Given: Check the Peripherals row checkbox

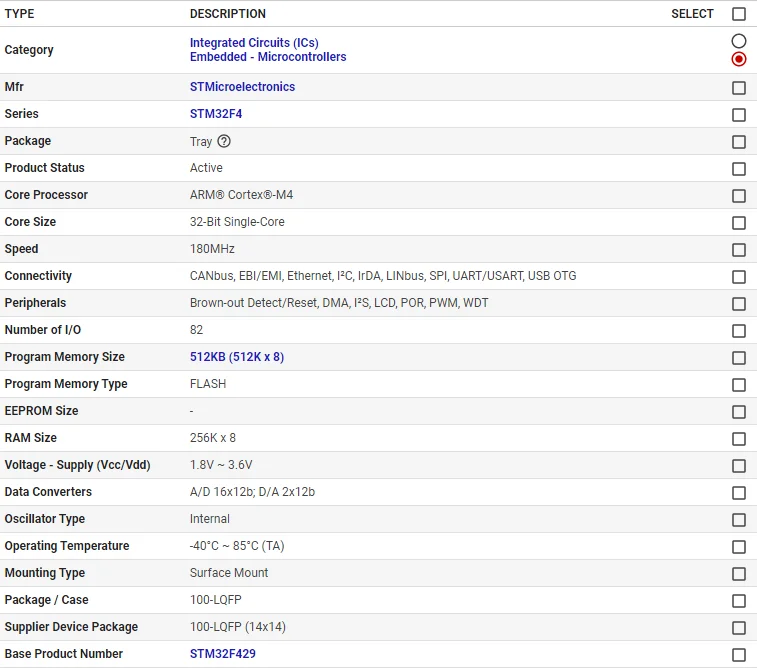Looking at the screenshot, I should point(739,304).
